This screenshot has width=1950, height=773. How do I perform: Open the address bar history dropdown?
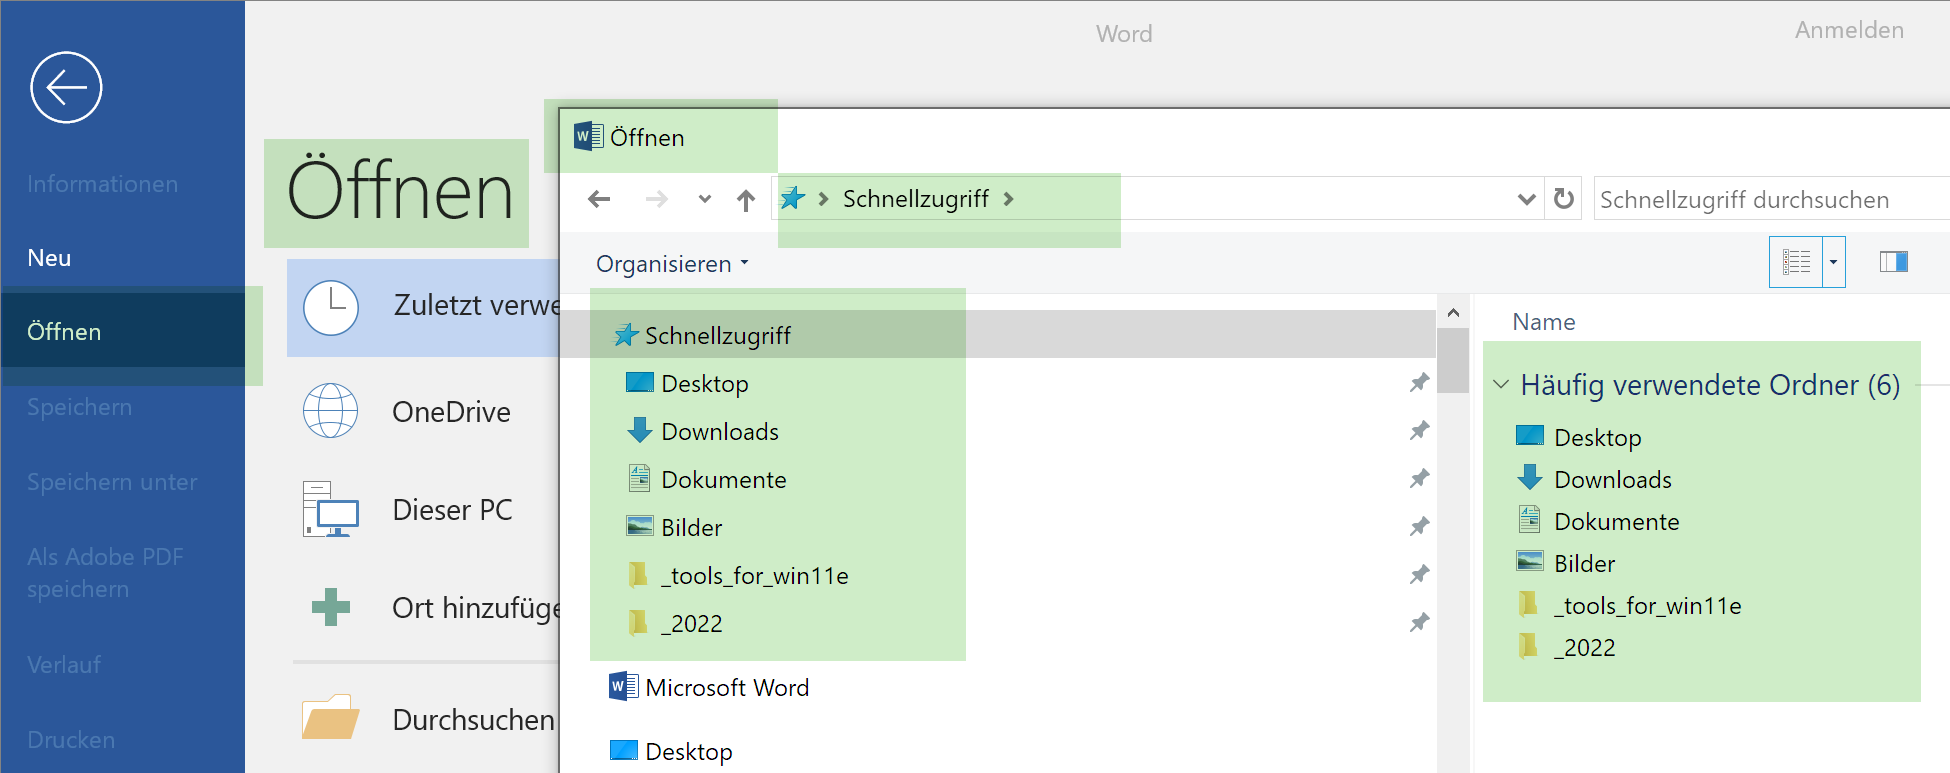tap(1527, 199)
